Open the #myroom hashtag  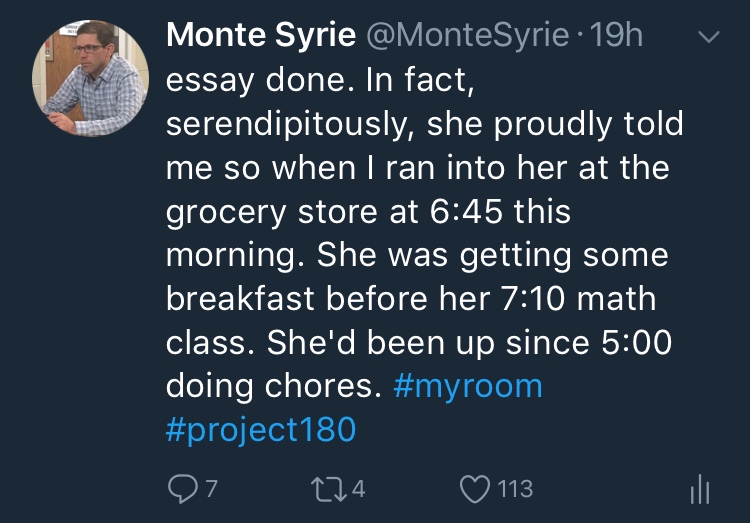[x=468, y=386]
